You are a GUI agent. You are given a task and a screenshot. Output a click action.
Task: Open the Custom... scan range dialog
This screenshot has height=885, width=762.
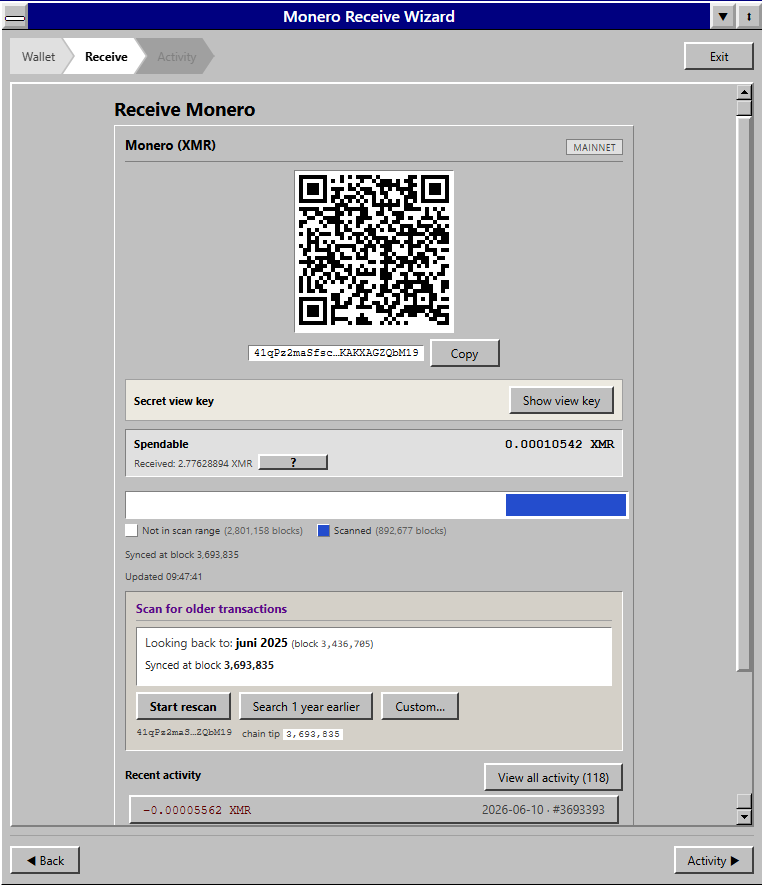tap(420, 706)
